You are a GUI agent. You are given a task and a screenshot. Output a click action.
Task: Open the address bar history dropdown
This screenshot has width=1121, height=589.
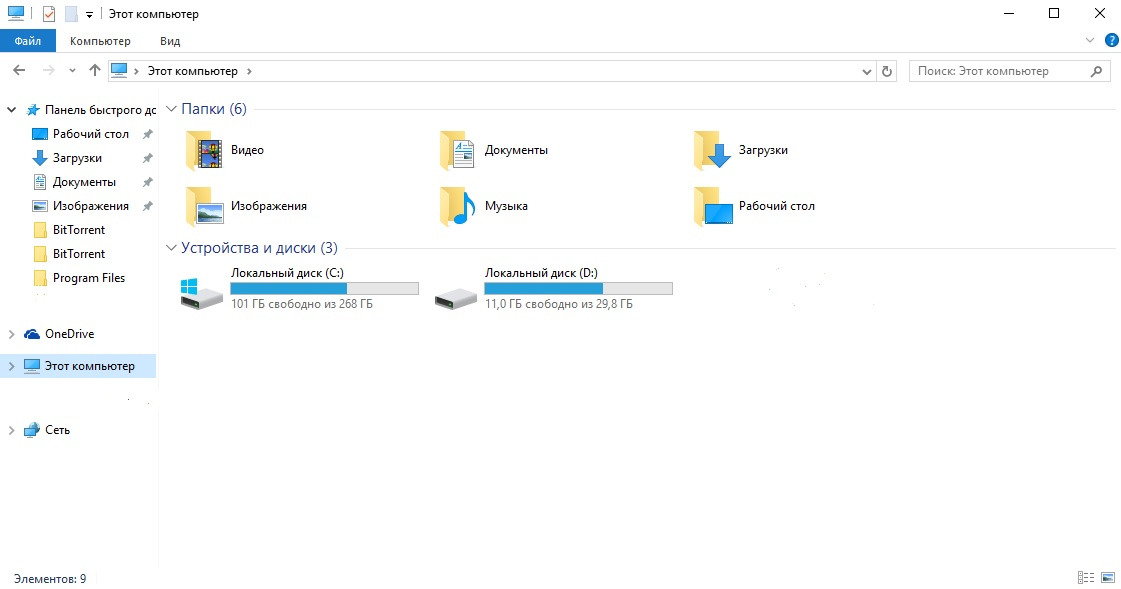pyautogui.click(x=867, y=72)
